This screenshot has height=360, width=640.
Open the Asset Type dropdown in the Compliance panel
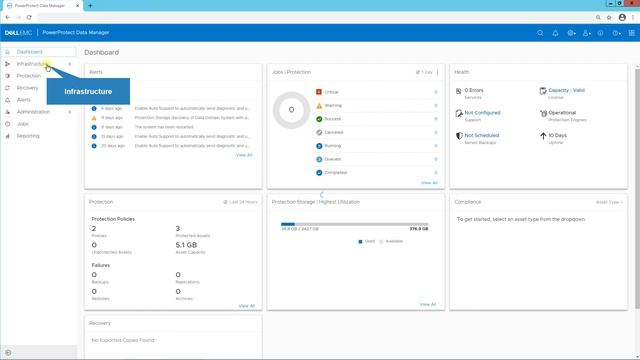(609, 202)
